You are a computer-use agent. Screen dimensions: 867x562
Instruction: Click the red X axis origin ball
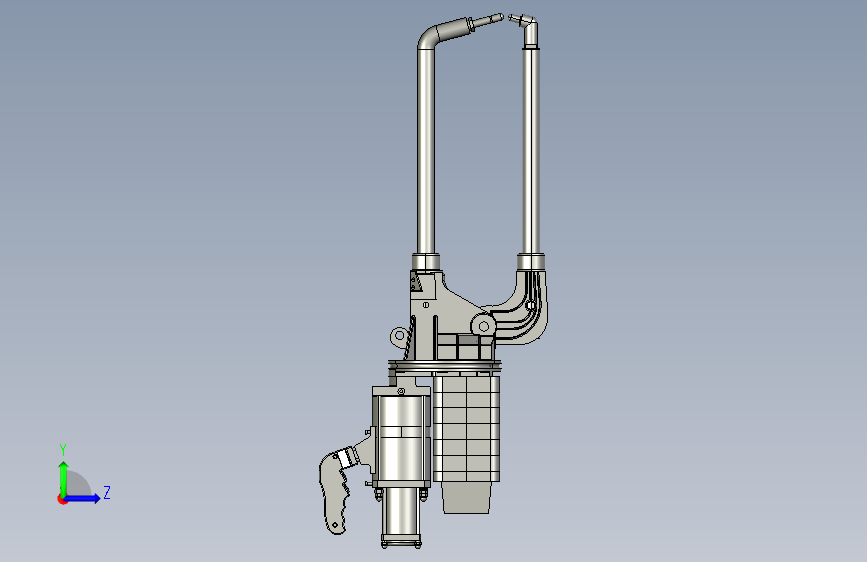62,499
